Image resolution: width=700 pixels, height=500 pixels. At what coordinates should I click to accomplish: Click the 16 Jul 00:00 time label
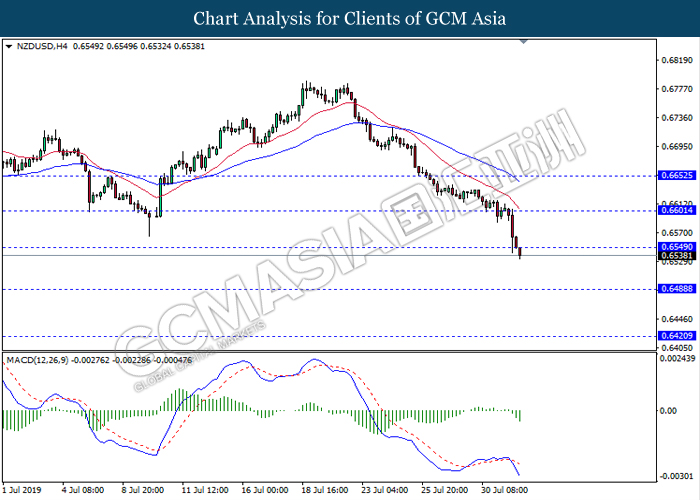click(265, 490)
